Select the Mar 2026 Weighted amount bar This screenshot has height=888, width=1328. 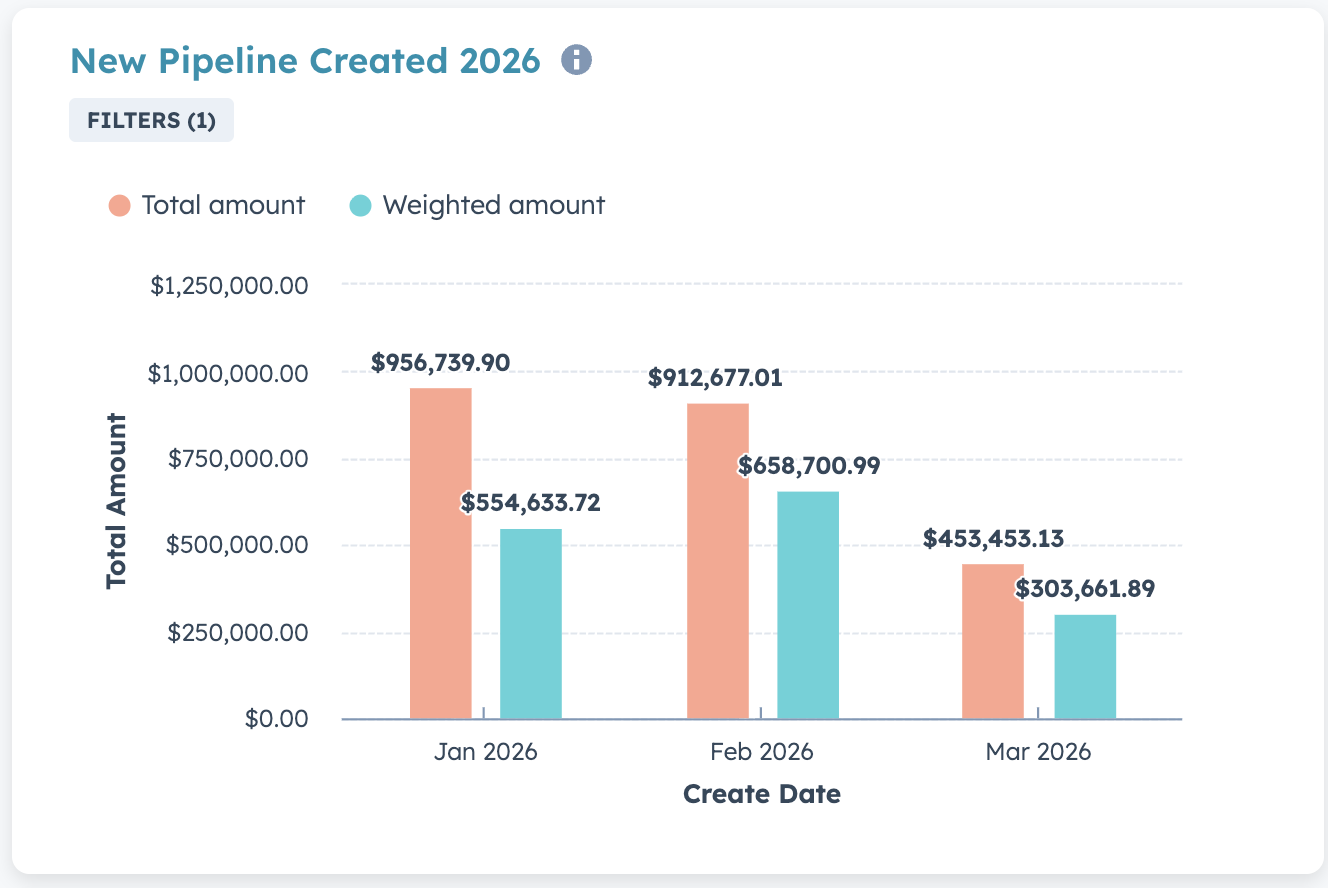tap(1085, 666)
